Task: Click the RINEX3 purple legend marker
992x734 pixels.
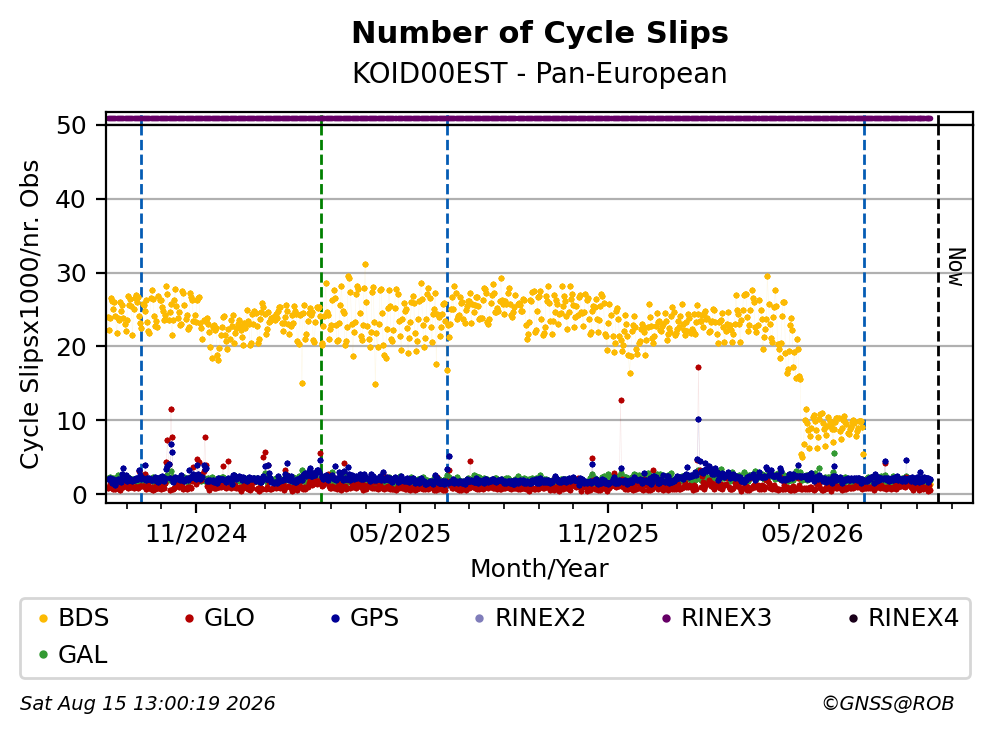Action: pyautogui.click(x=666, y=618)
